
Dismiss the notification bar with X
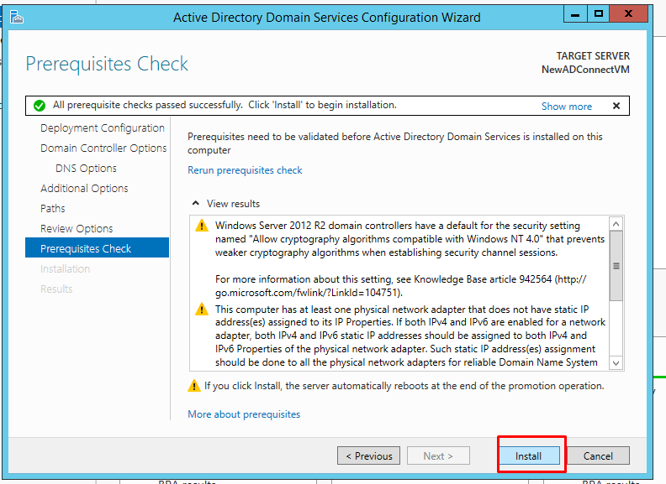(616, 105)
